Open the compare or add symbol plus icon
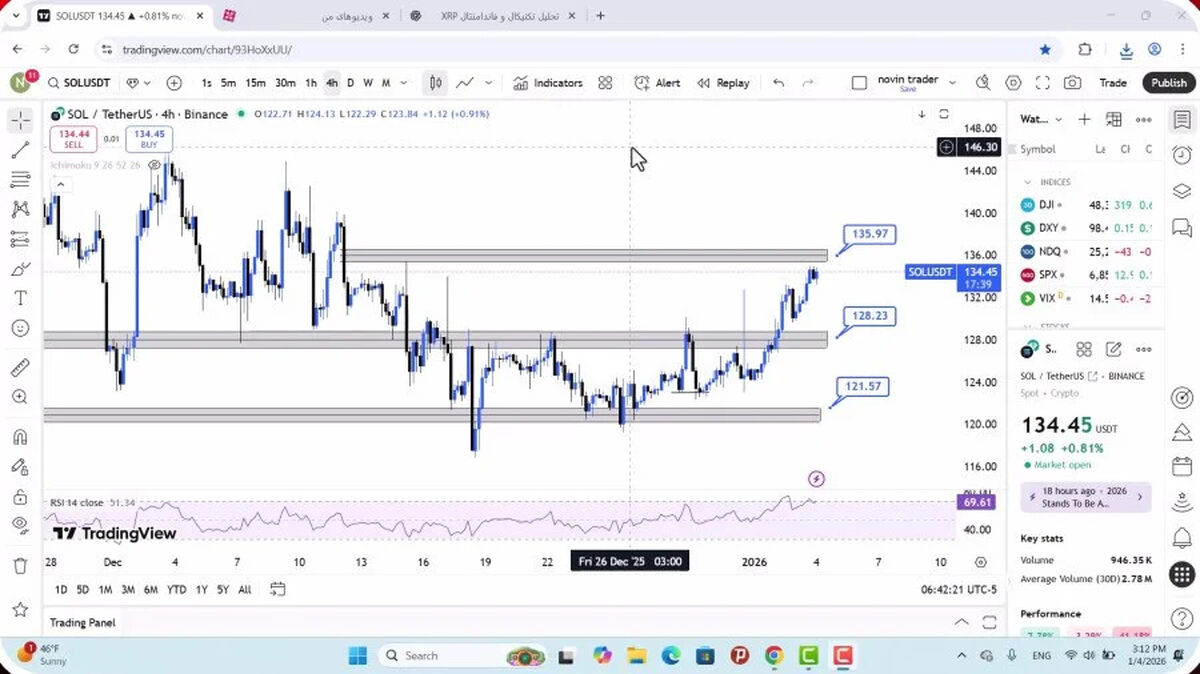Viewport: 1200px width, 674px height. point(174,83)
